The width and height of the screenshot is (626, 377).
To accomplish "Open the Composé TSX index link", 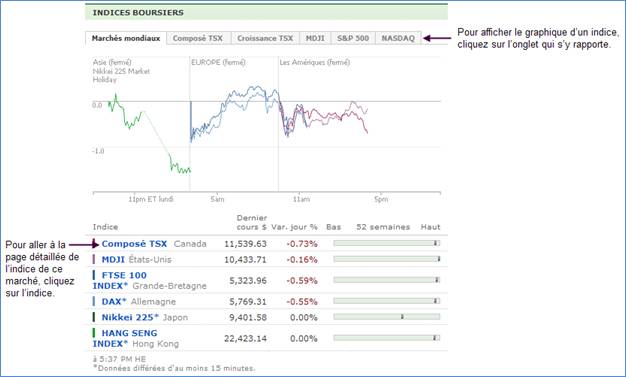I will (134, 244).
